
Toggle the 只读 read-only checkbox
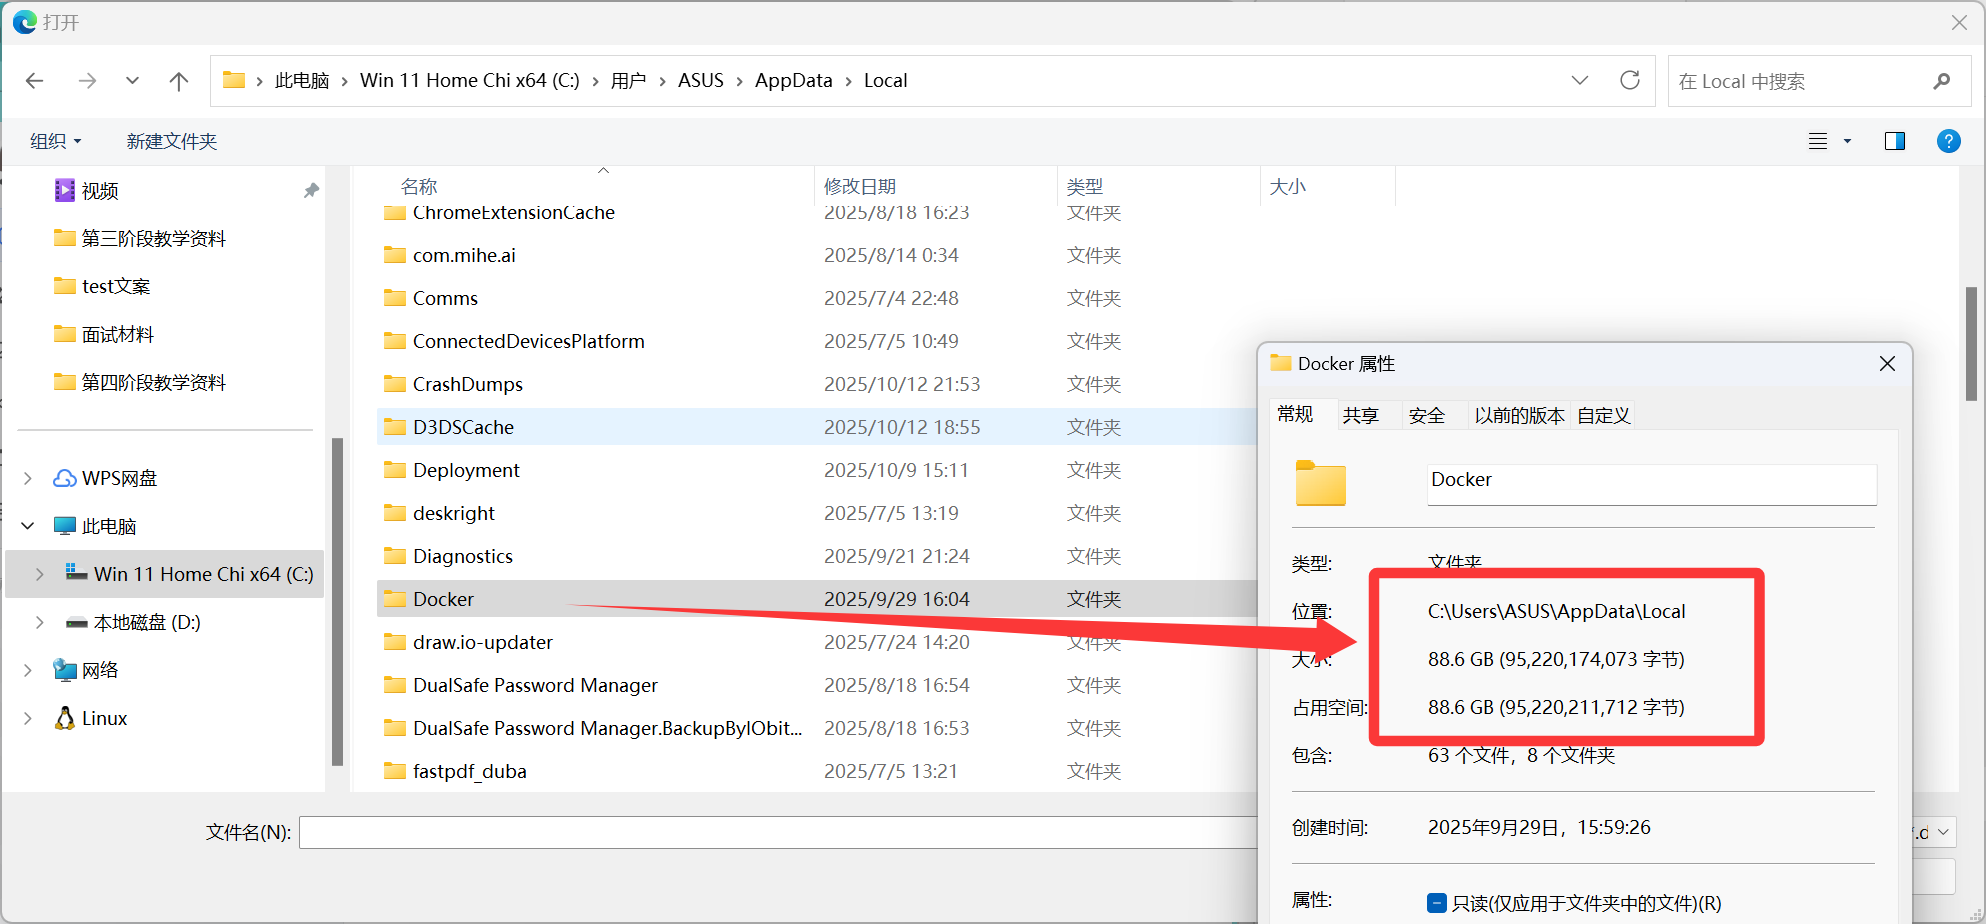(x=1437, y=903)
